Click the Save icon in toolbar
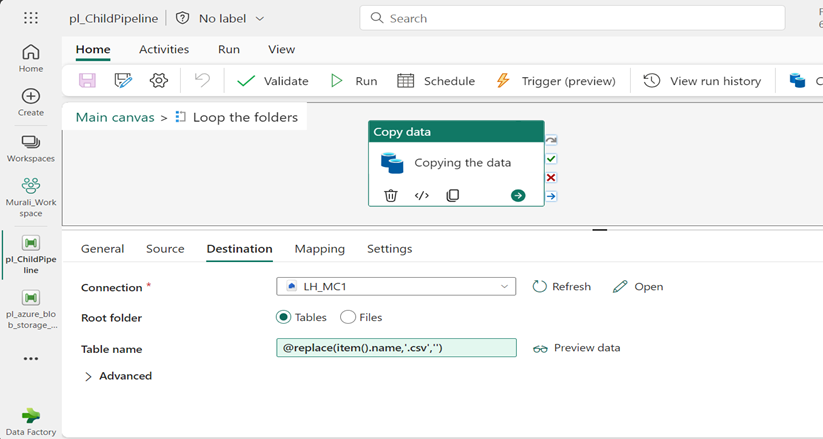 click(x=88, y=81)
